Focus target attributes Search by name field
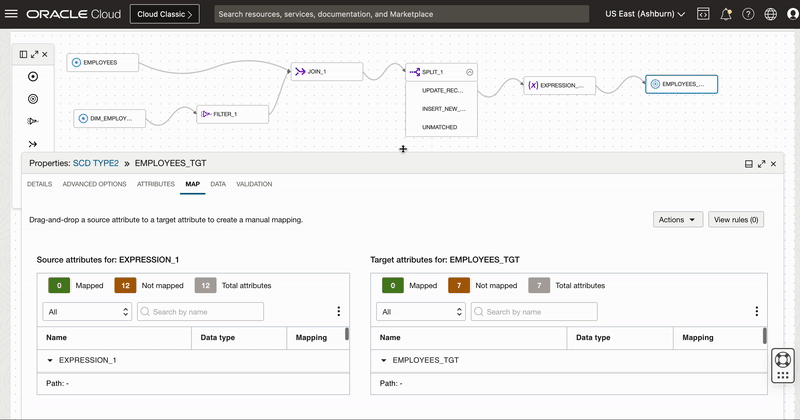This screenshot has width=800, height=420. pyautogui.click(x=534, y=312)
